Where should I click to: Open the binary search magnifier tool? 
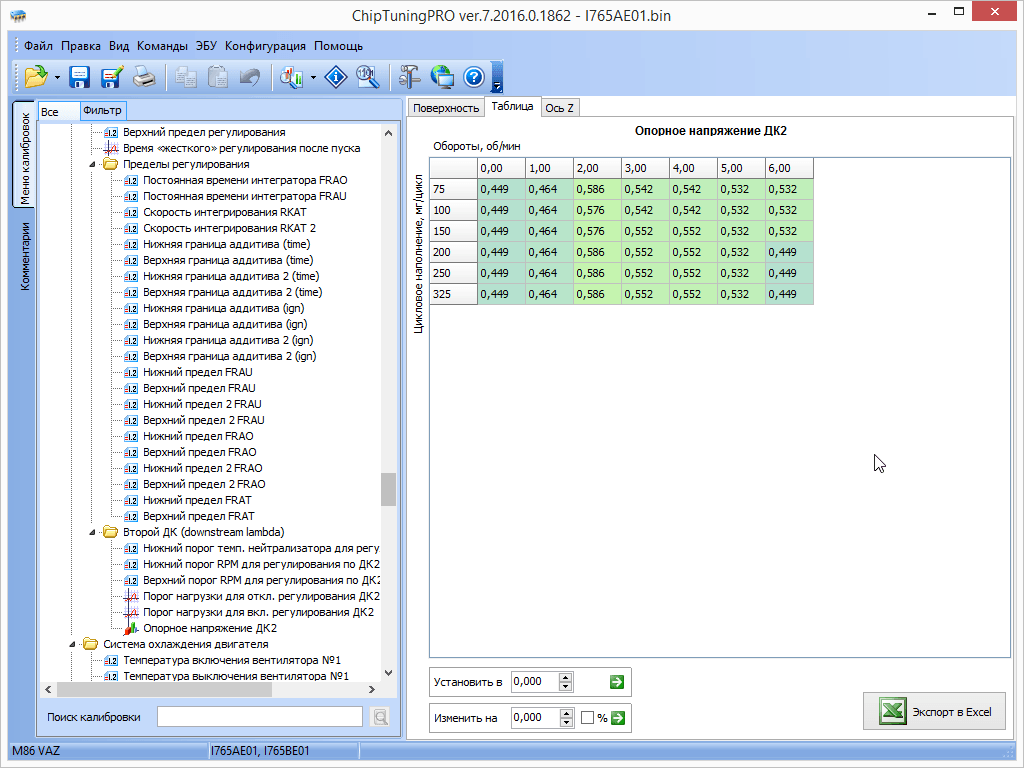click(368, 77)
